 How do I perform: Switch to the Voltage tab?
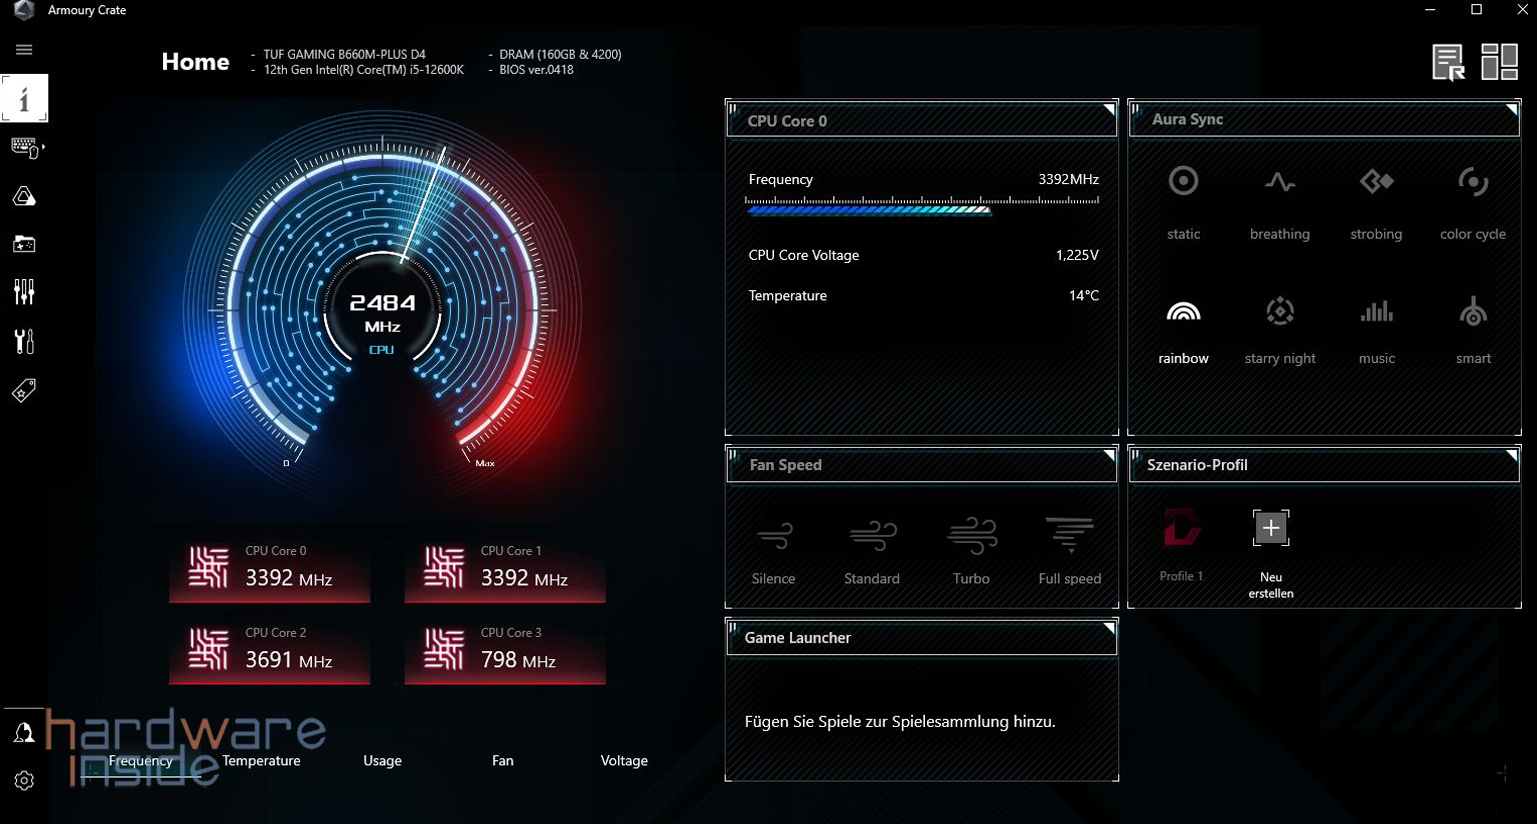624,761
